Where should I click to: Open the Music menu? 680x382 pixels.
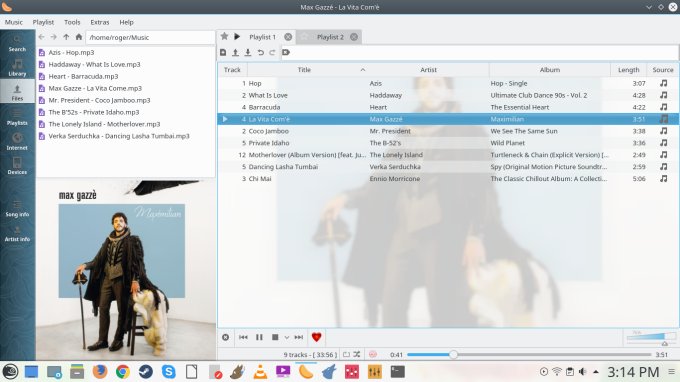[x=13, y=22]
